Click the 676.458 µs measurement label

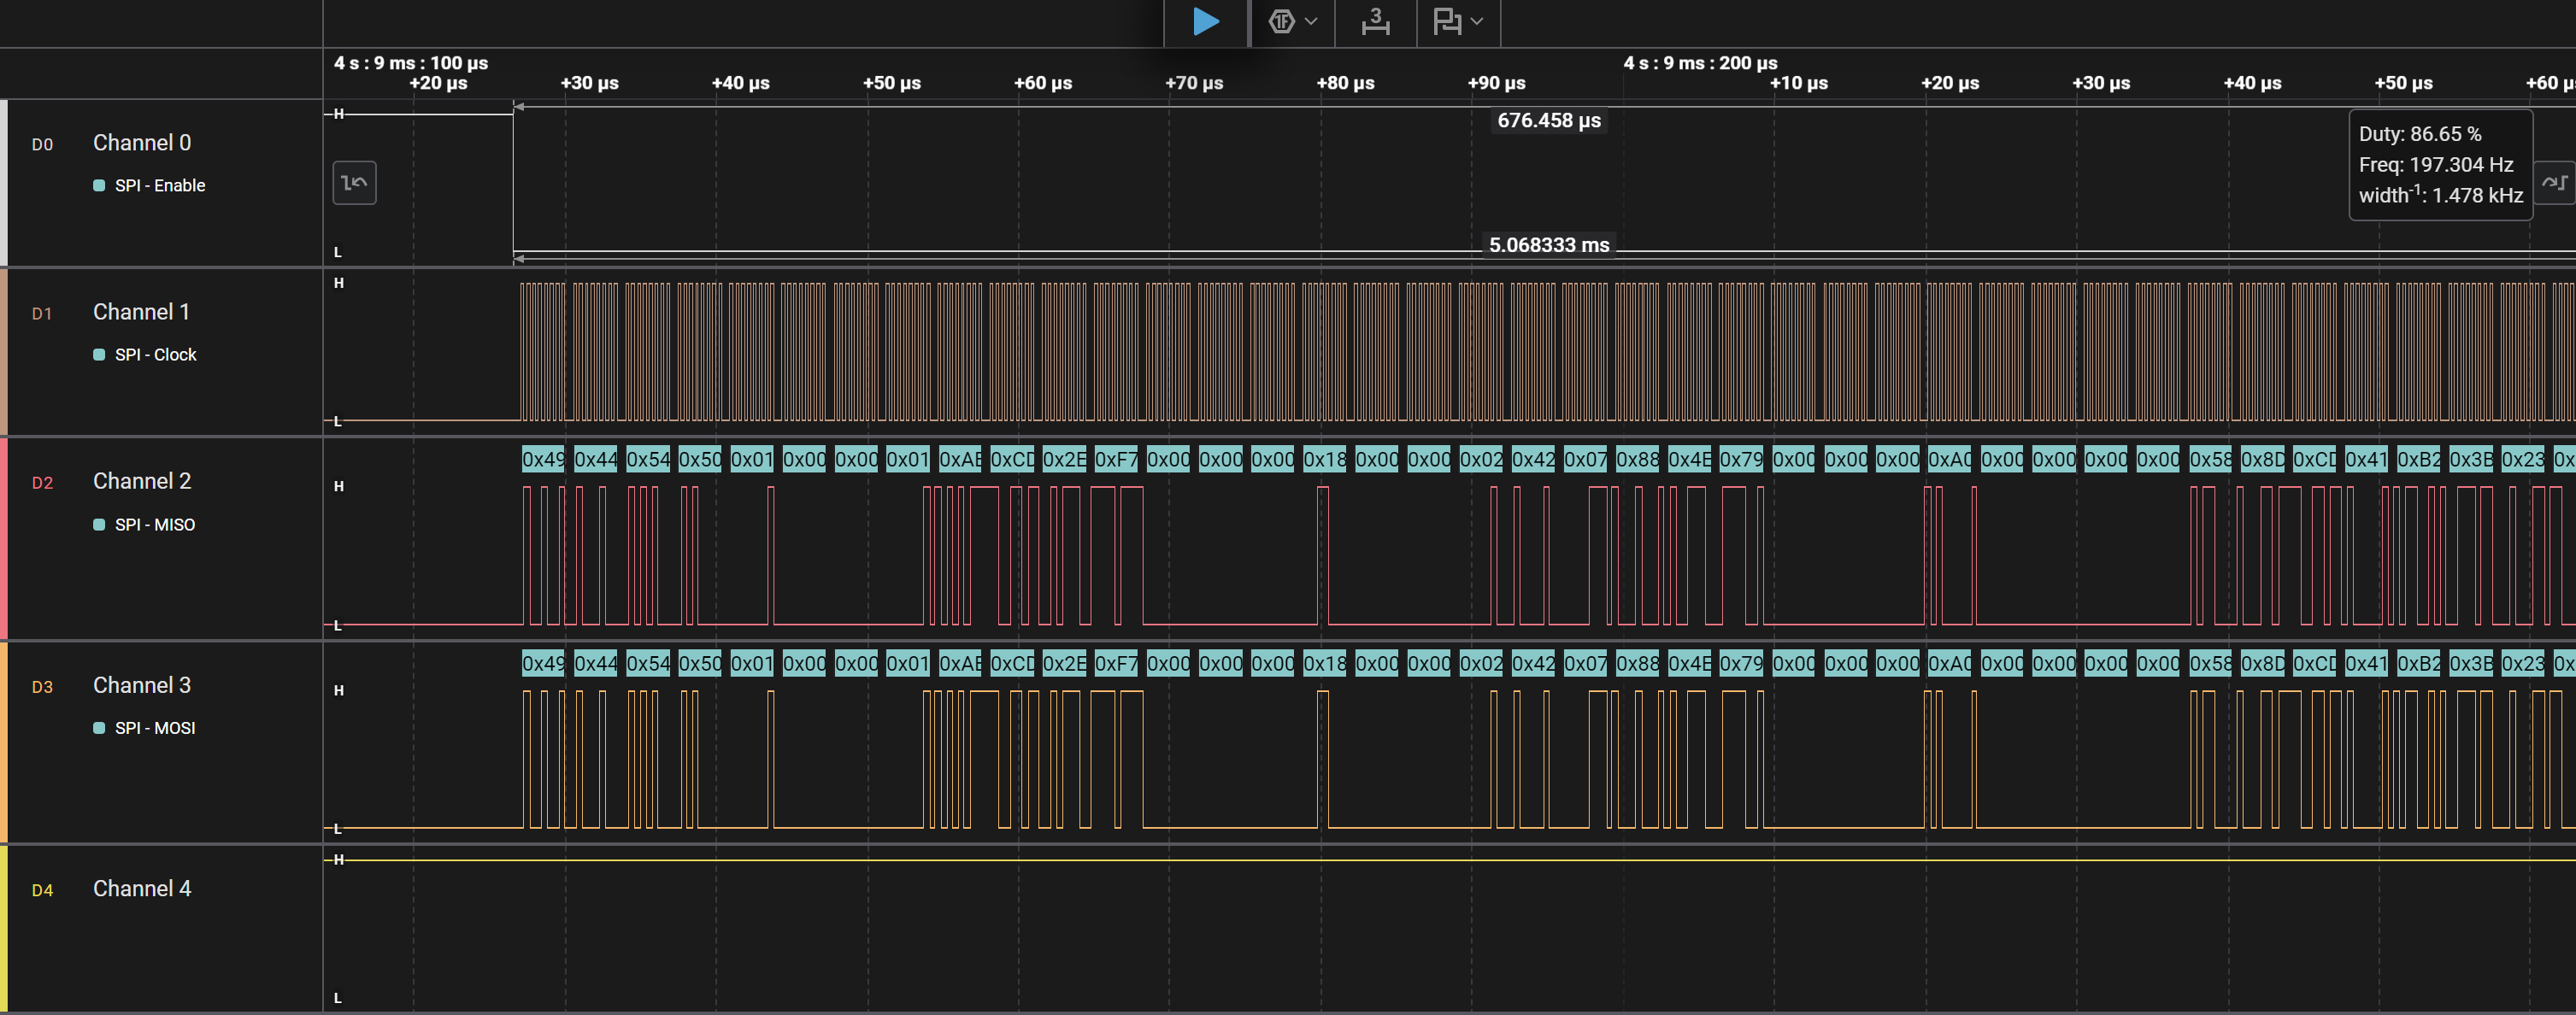pyautogui.click(x=1548, y=121)
